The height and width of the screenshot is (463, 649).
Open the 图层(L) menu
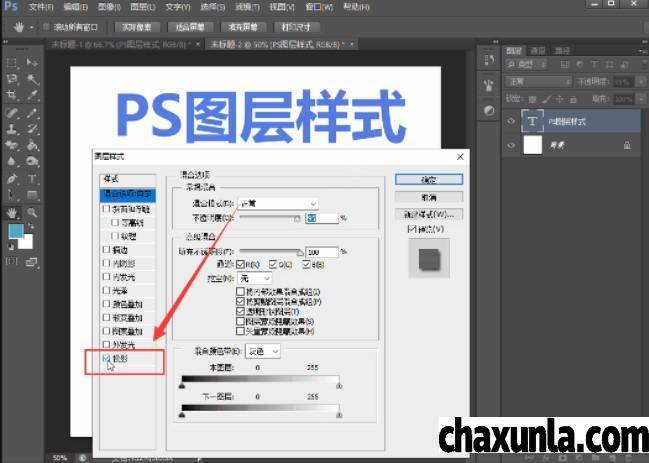[143, 7]
